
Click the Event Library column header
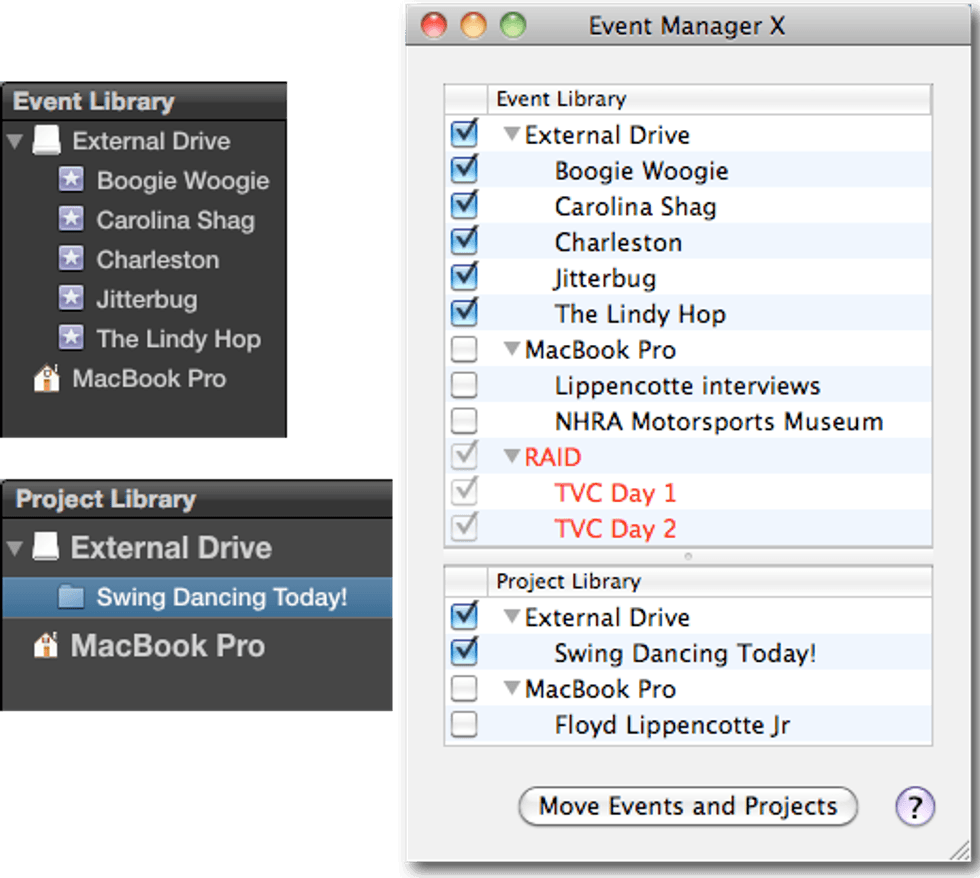pyautogui.click(x=709, y=99)
